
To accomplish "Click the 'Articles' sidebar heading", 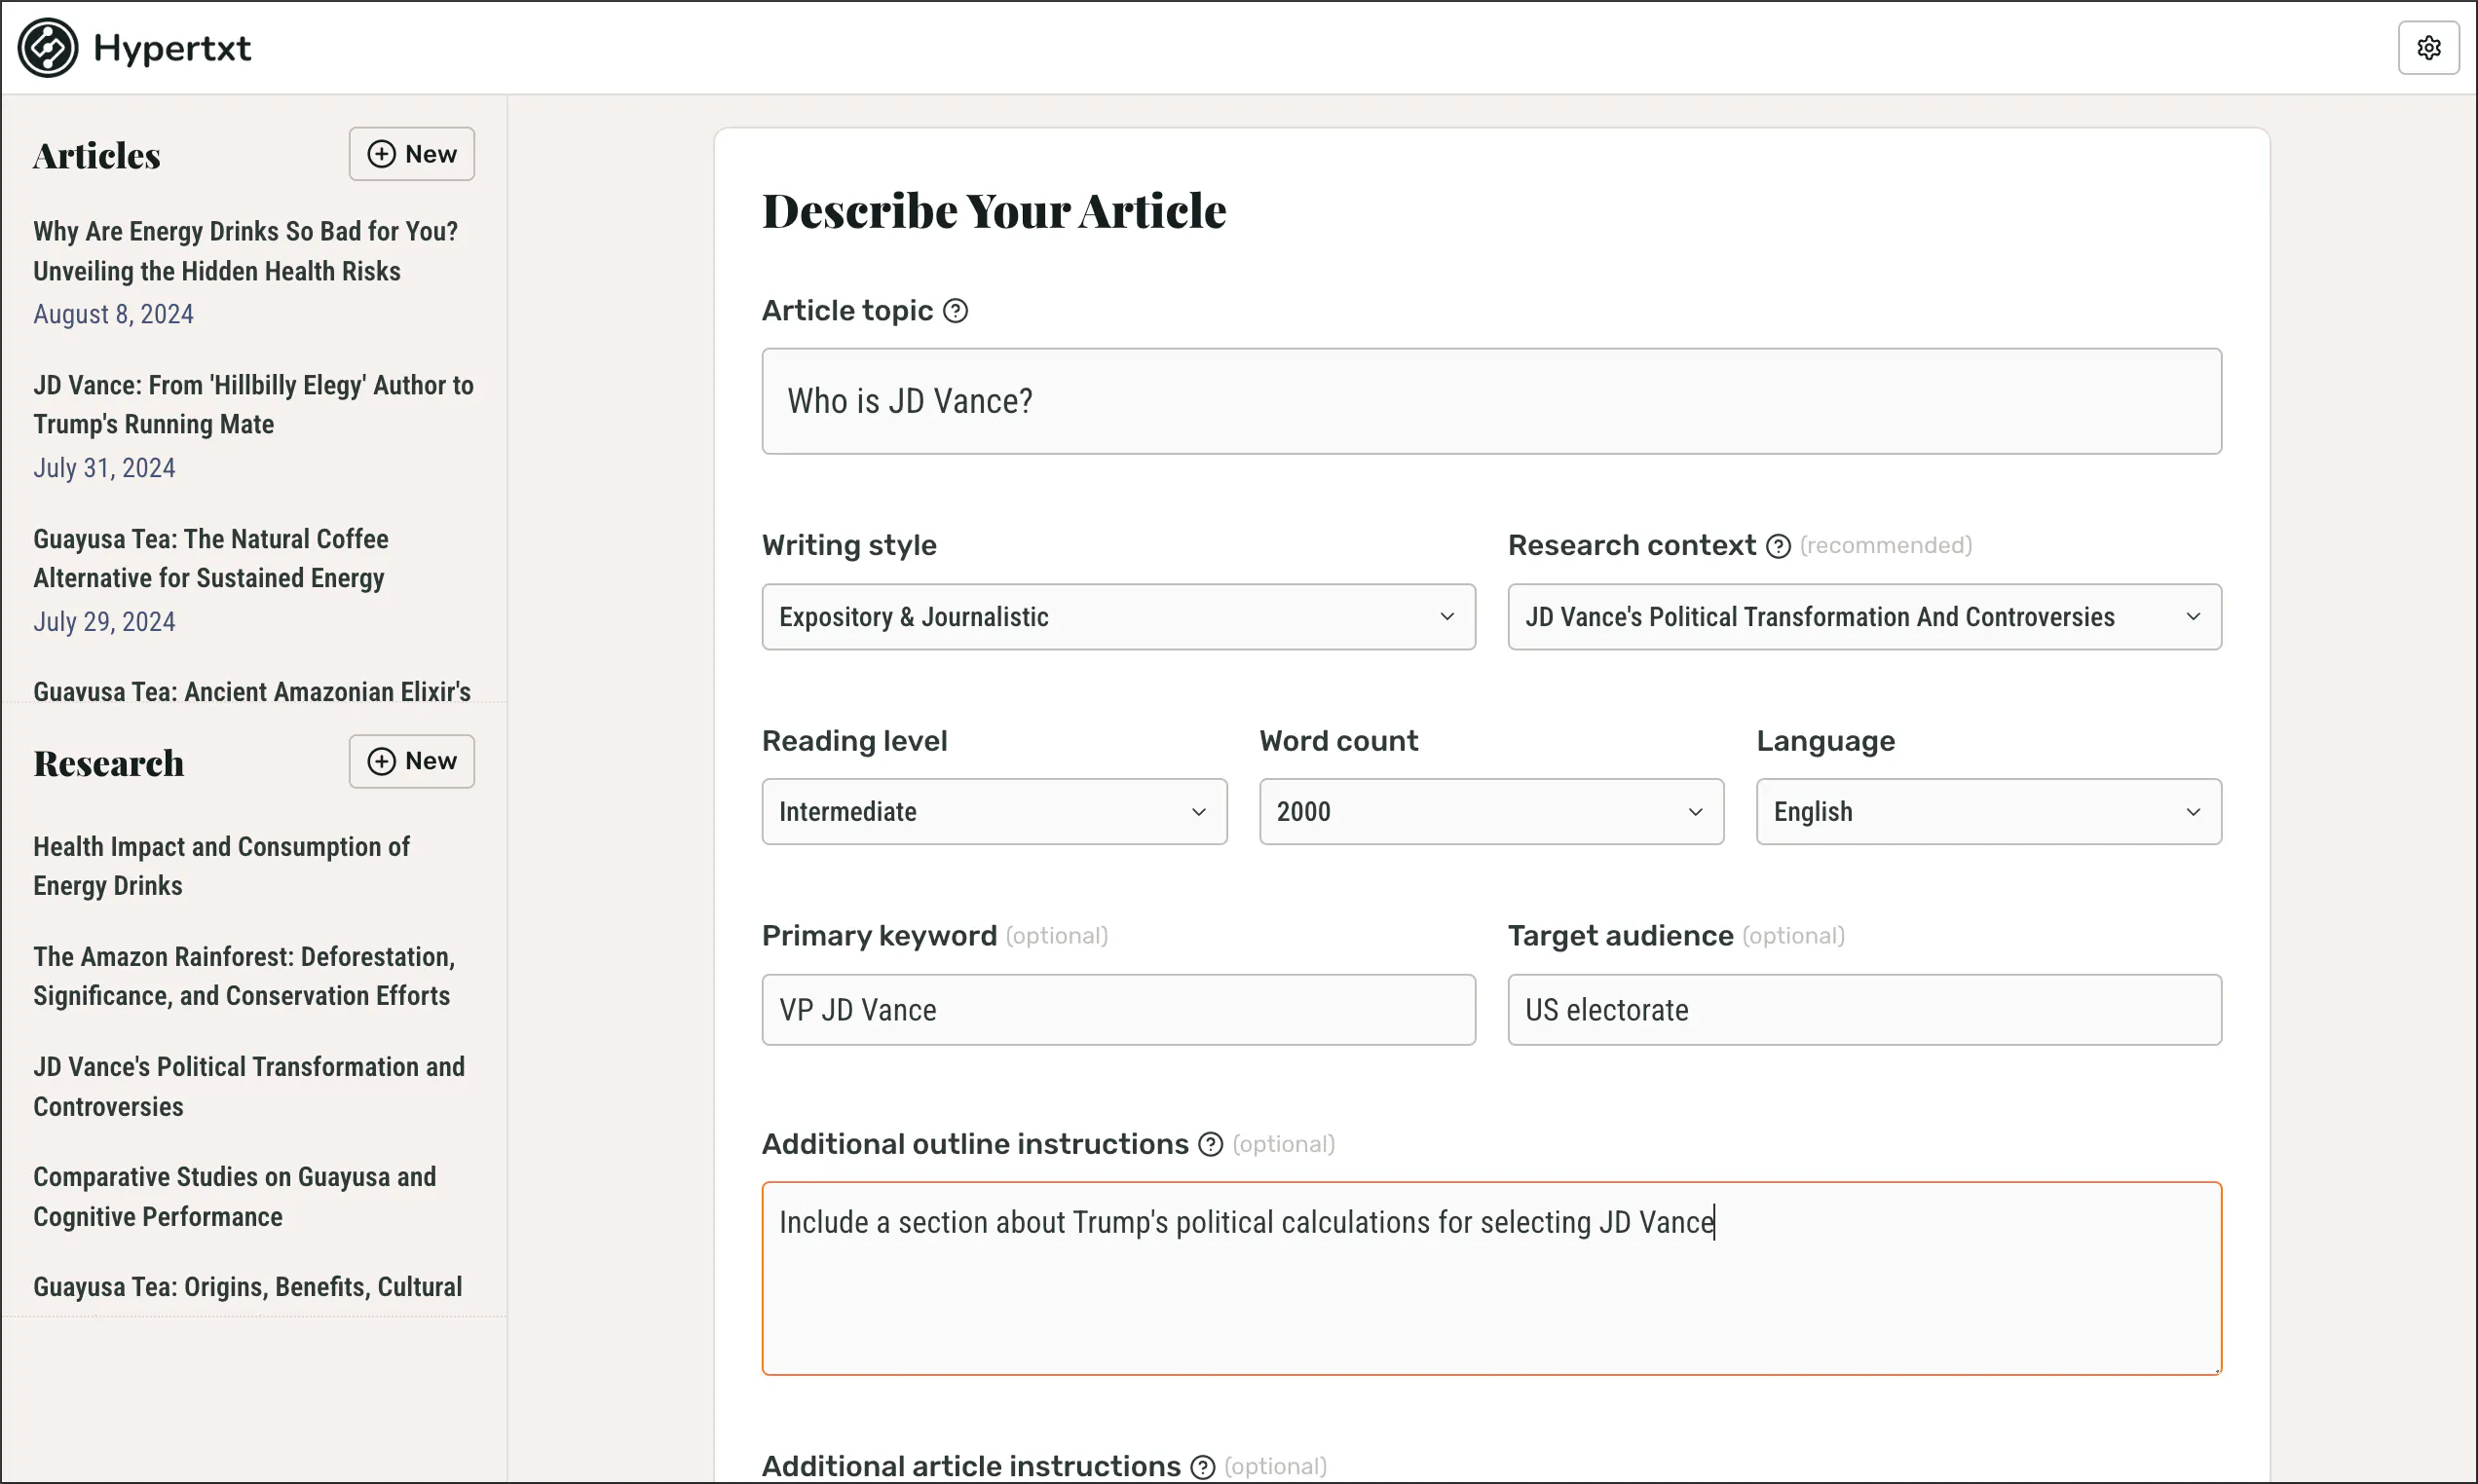I will point(96,156).
